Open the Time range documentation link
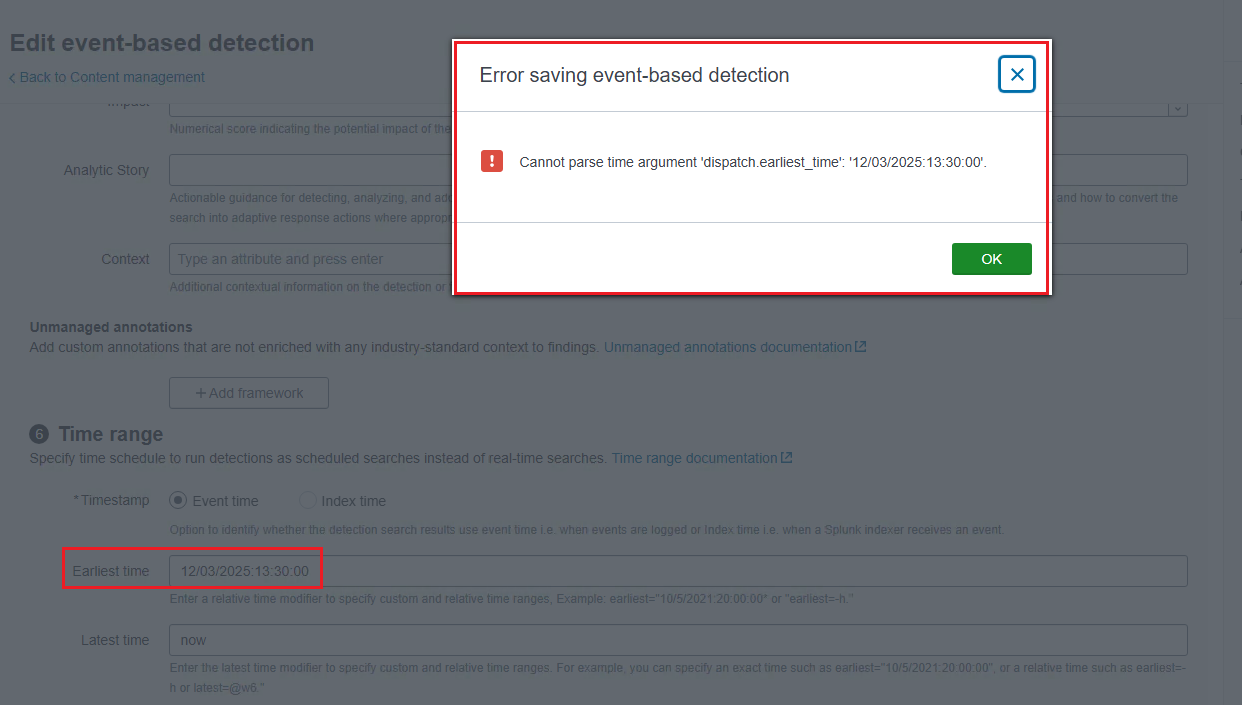The image size is (1242, 705). click(x=694, y=458)
